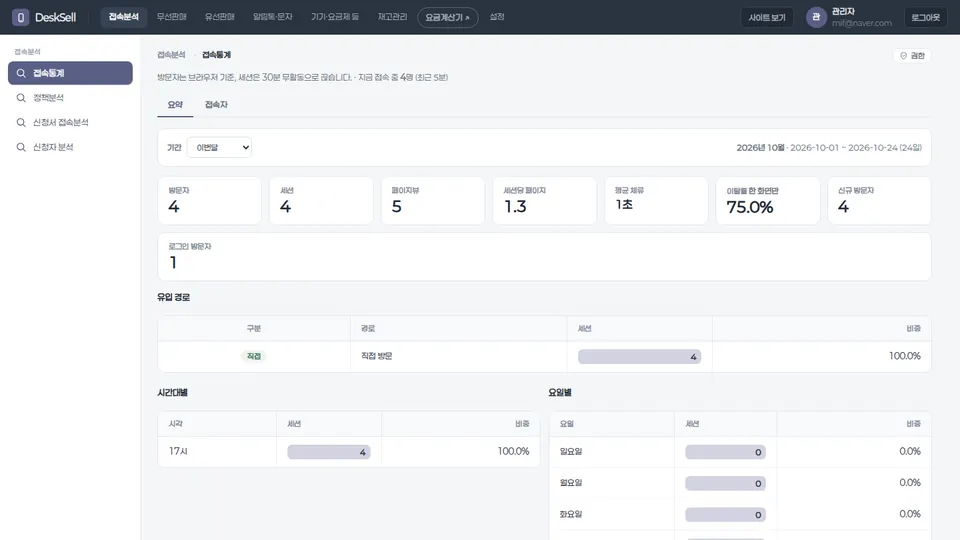Open 신청자 분석 in the sidebar

70,147
